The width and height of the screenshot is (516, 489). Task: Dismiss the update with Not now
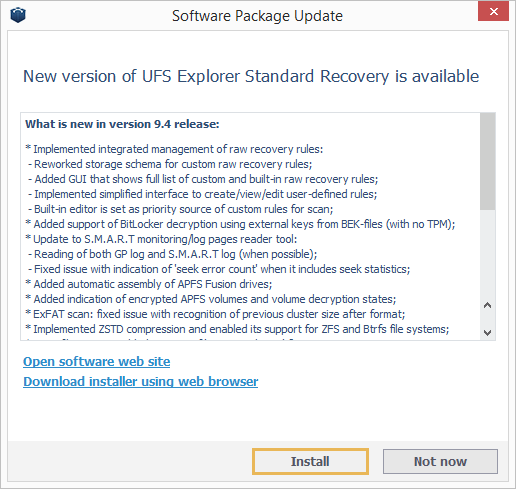tap(440, 461)
